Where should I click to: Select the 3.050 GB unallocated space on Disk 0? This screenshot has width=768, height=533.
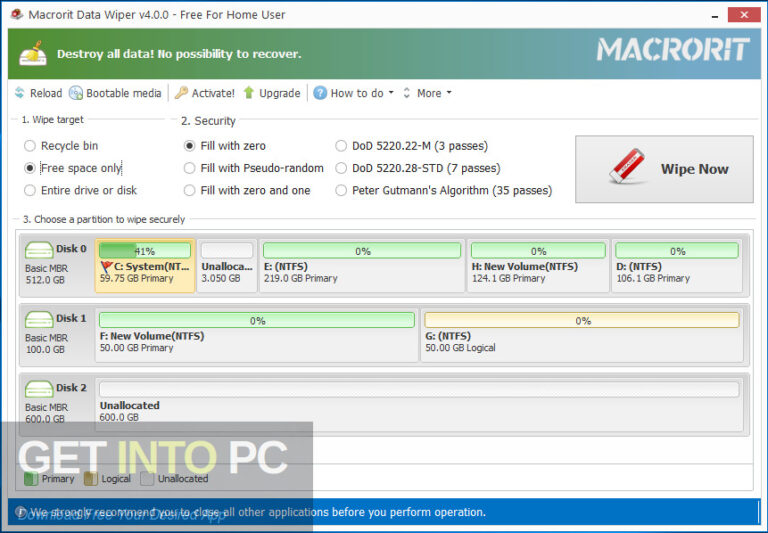pos(227,266)
